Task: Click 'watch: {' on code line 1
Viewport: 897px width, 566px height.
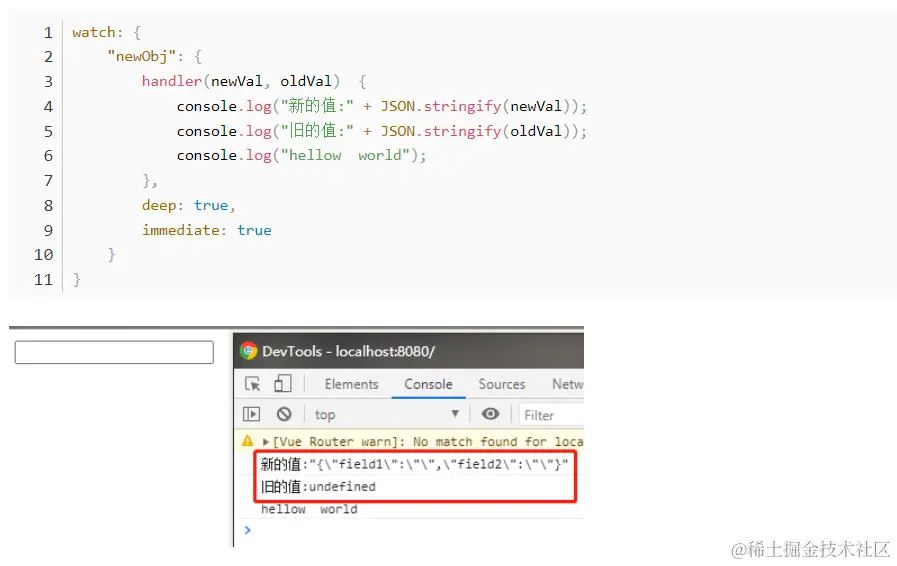Action: 106,33
